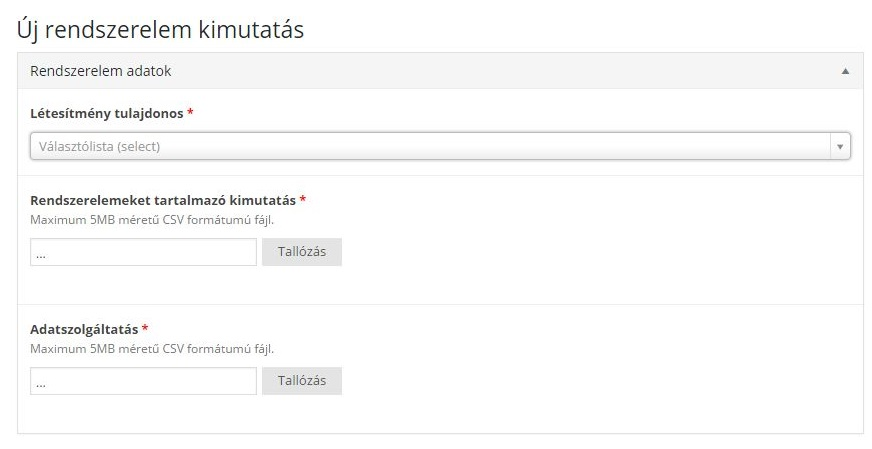Click the CSV size hint below Adatszolgáltatás label
Screen dimensions: 872x449
coord(152,349)
